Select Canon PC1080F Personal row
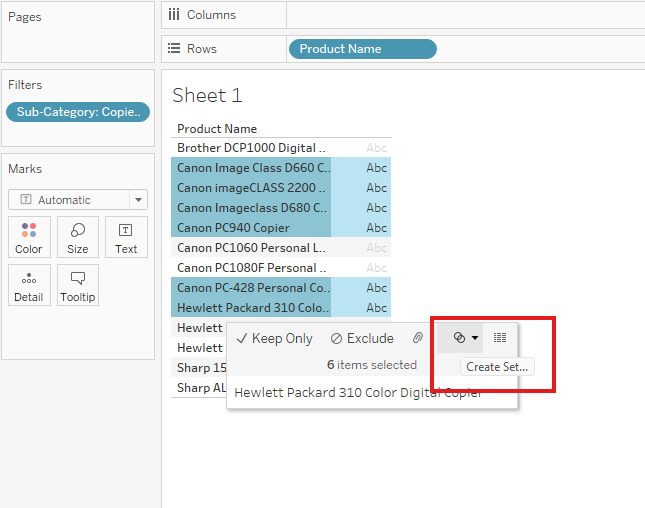 pyautogui.click(x=251, y=268)
